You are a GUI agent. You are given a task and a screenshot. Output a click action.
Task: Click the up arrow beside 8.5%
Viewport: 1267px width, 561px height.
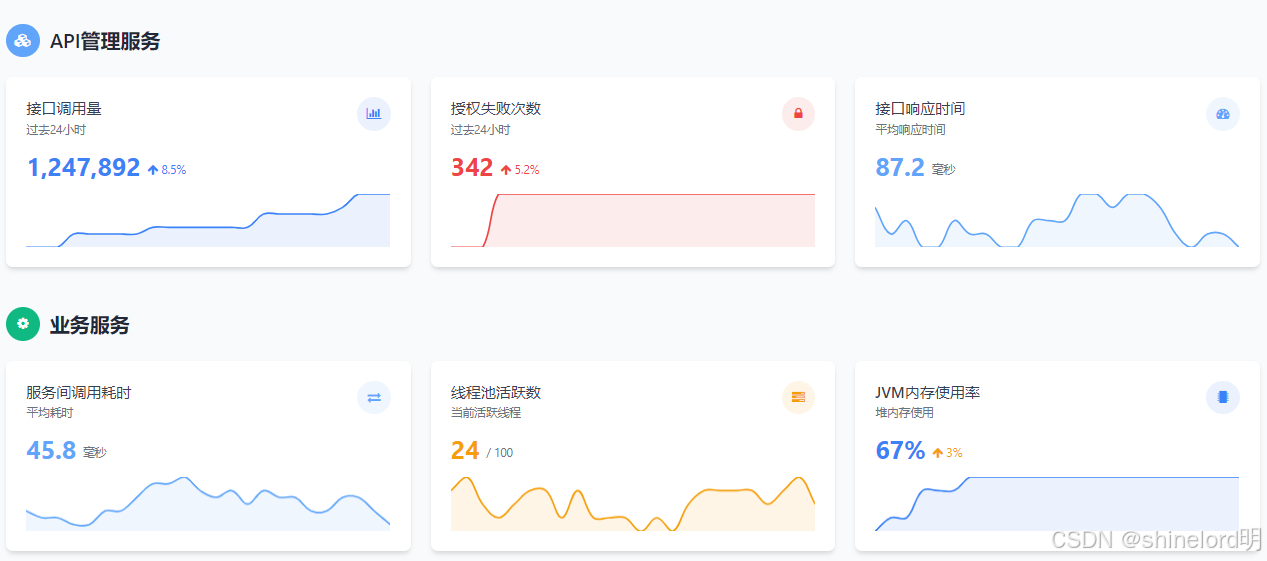153,170
